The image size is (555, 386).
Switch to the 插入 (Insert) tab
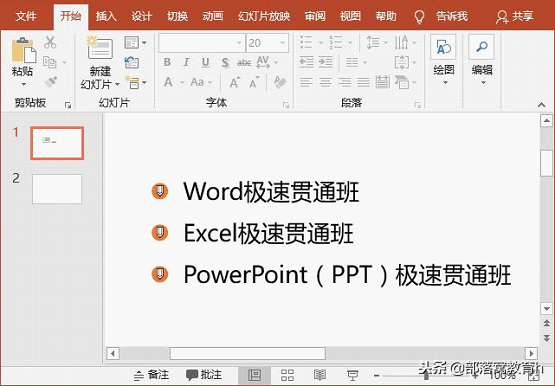coord(106,16)
